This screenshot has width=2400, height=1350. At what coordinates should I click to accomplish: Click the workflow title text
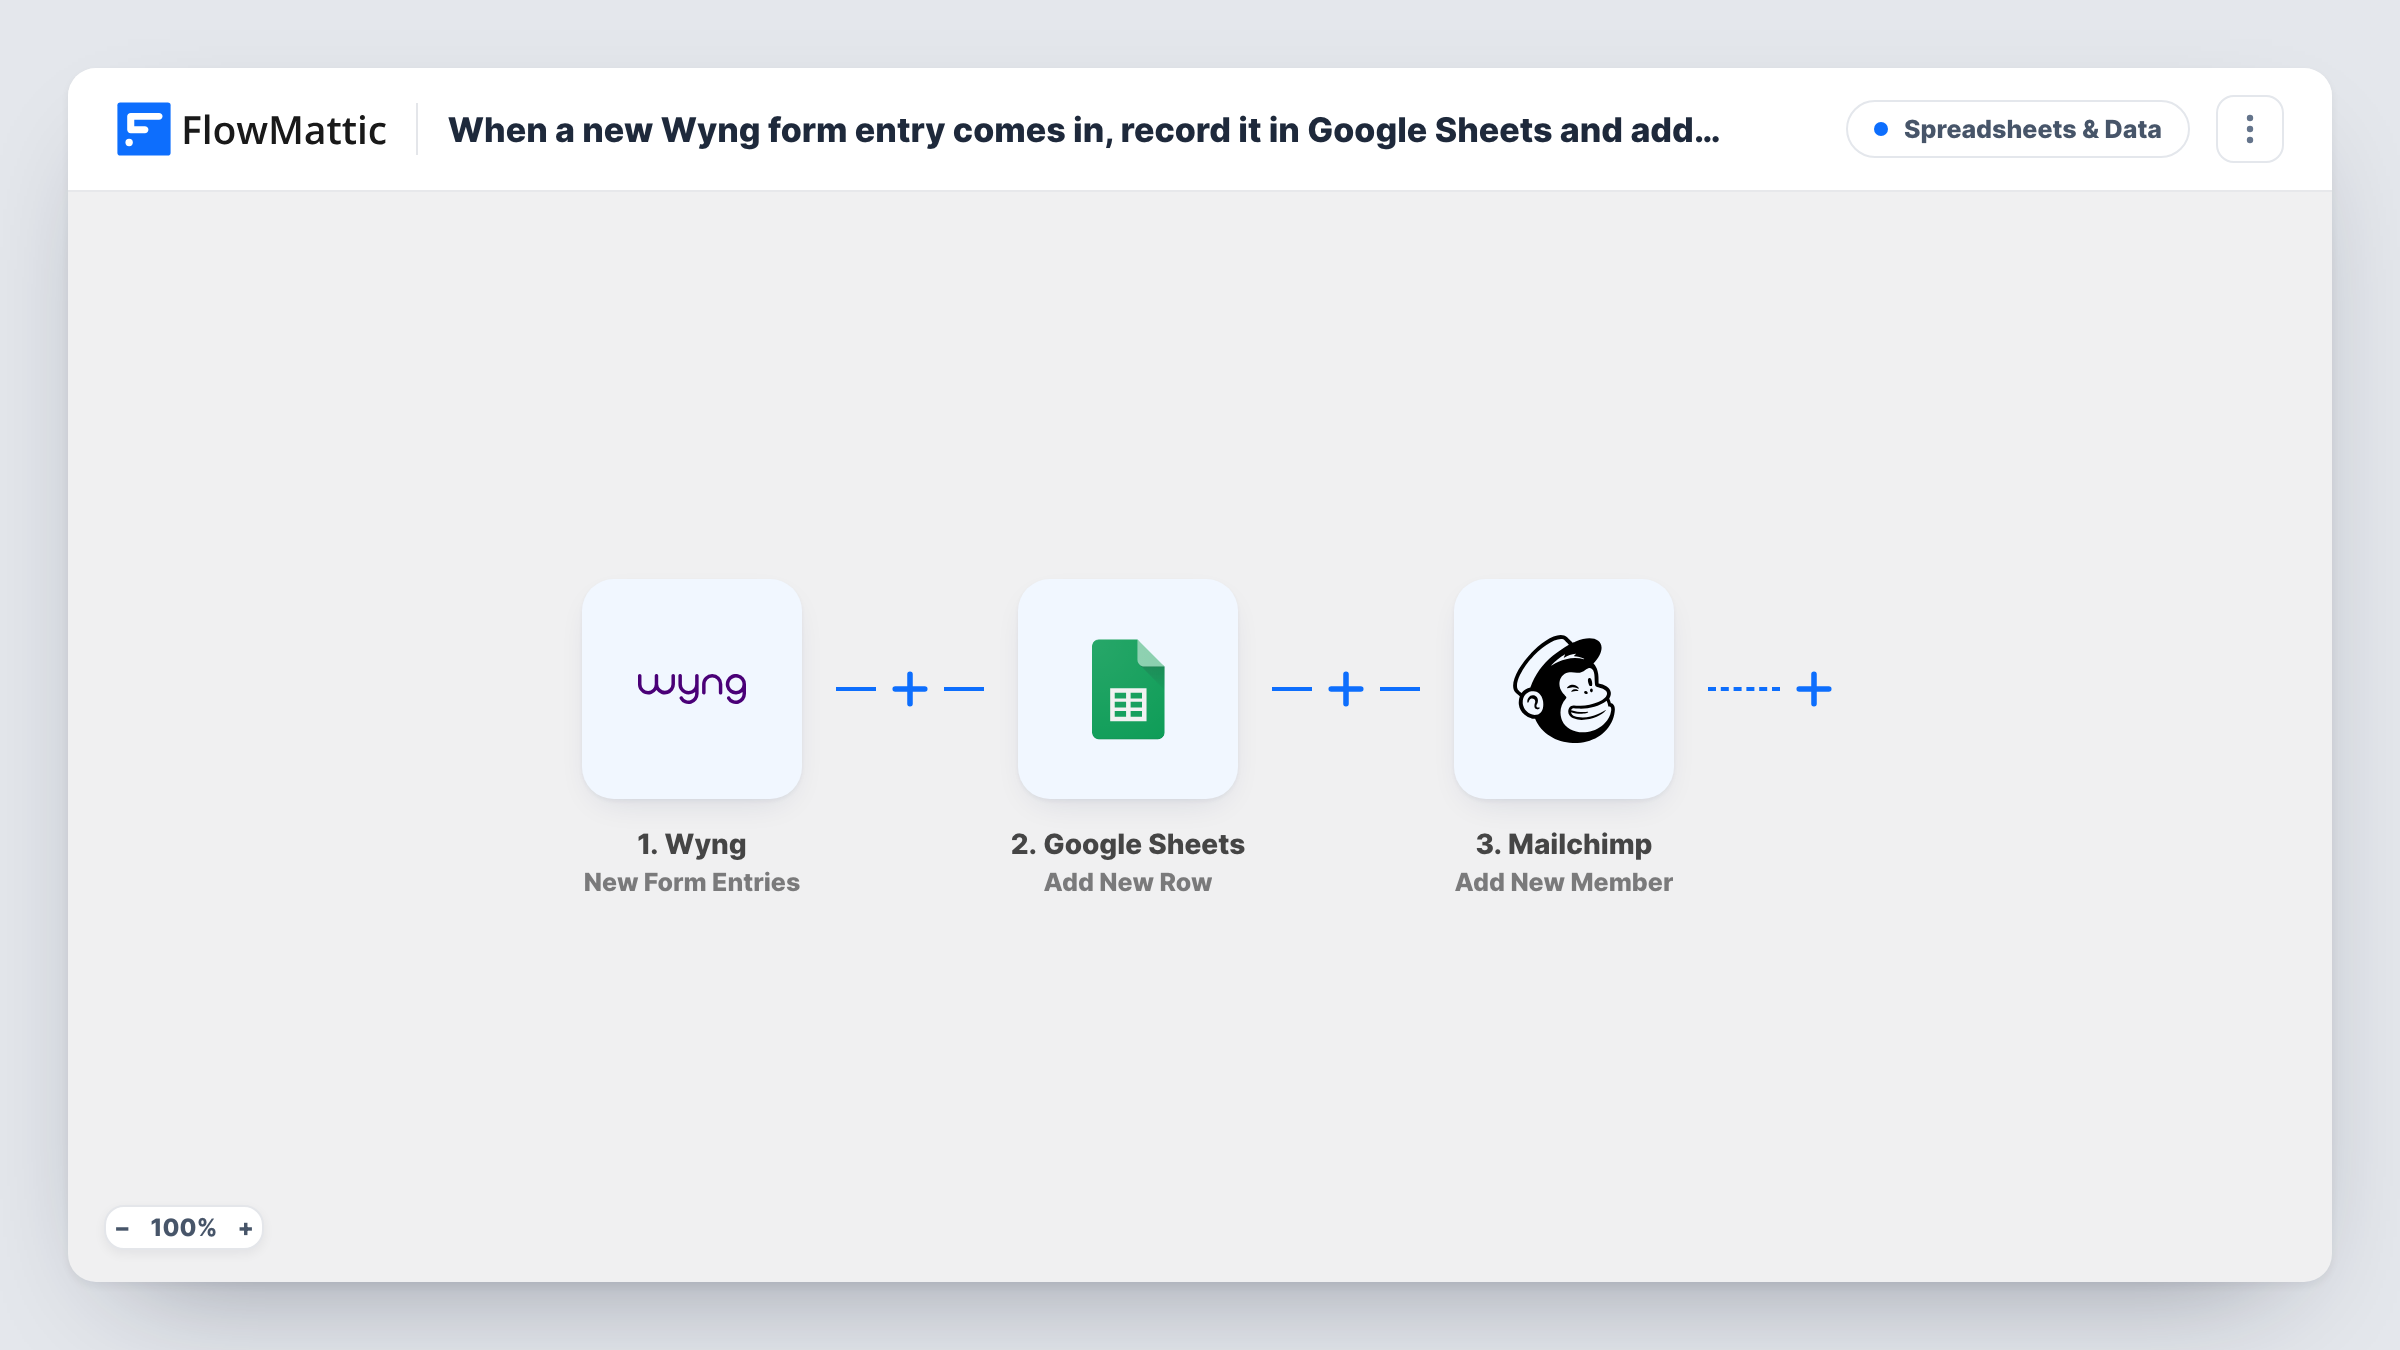1084,130
